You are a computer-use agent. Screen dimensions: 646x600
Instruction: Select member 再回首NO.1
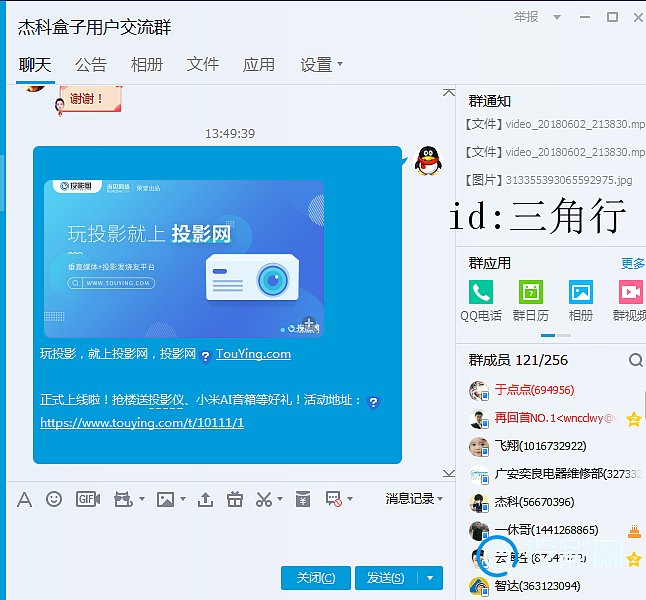[556, 418]
